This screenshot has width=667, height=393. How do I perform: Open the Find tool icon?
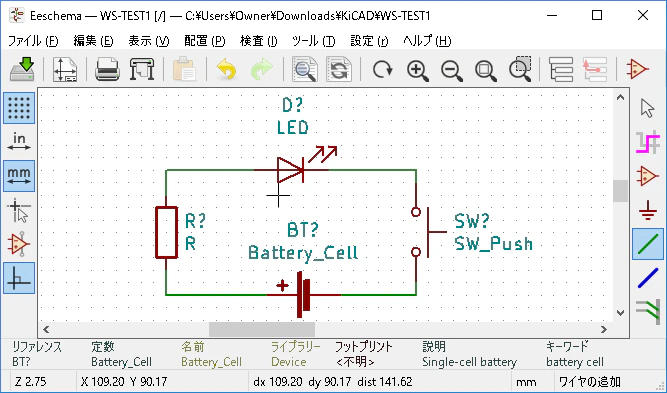[304, 69]
